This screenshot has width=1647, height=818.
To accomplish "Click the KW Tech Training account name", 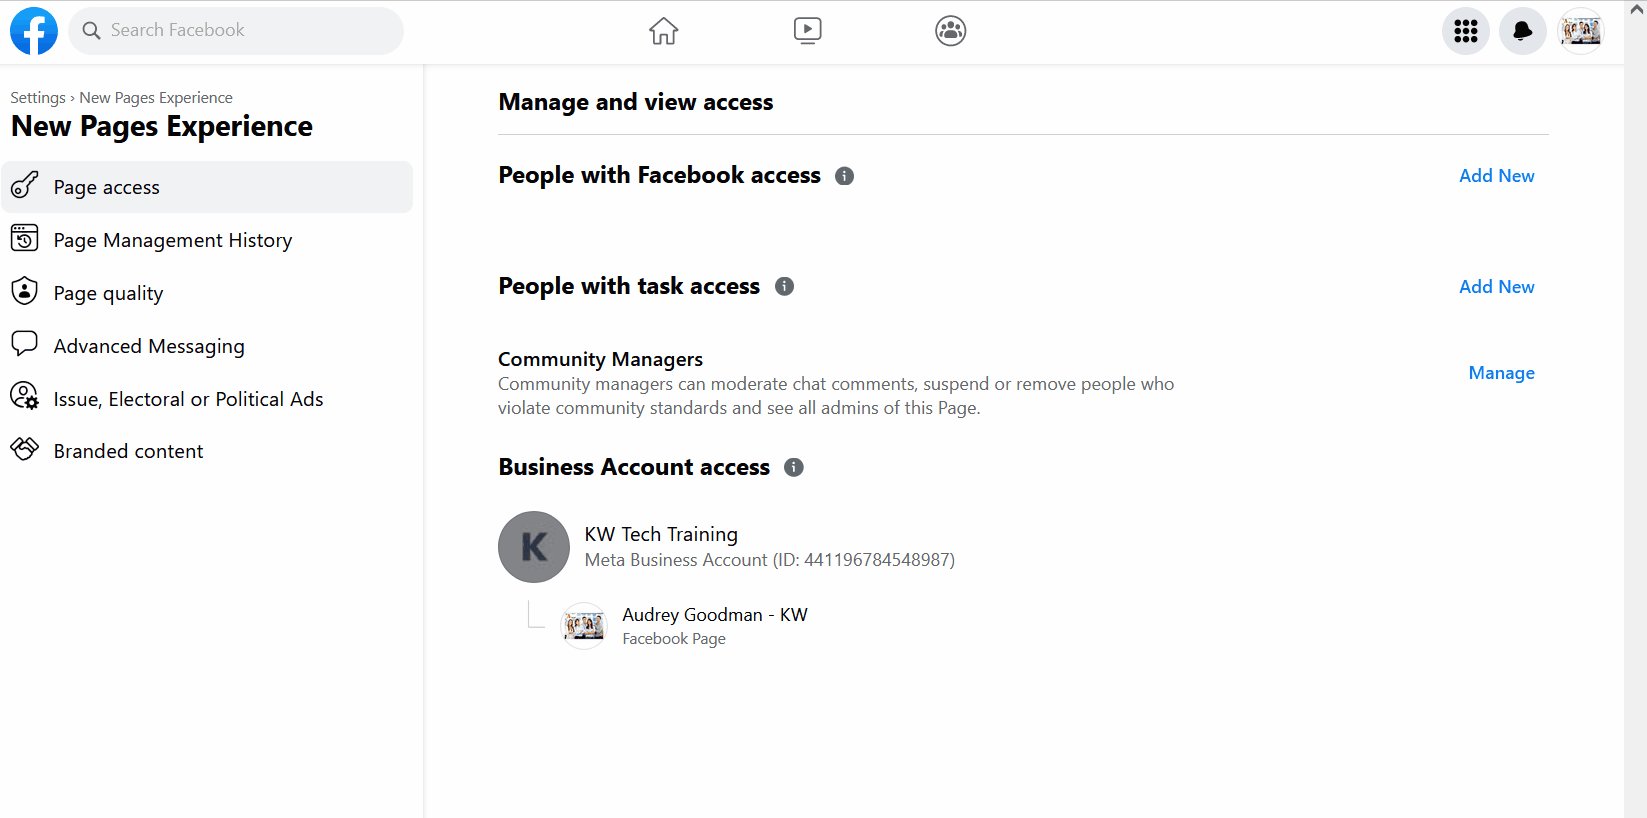I will pyautogui.click(x=661, y=534).
